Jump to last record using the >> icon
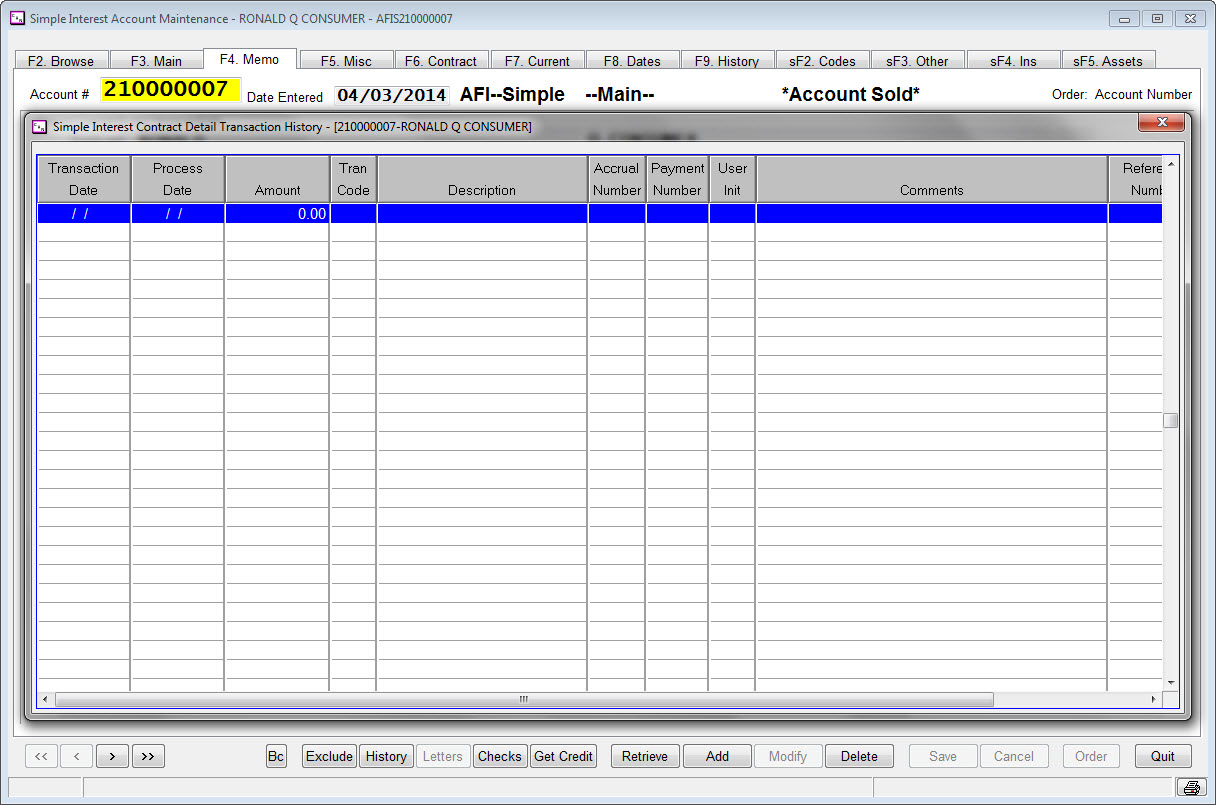This screenshot has width=1216, height=805. click(x=148, y=756)
